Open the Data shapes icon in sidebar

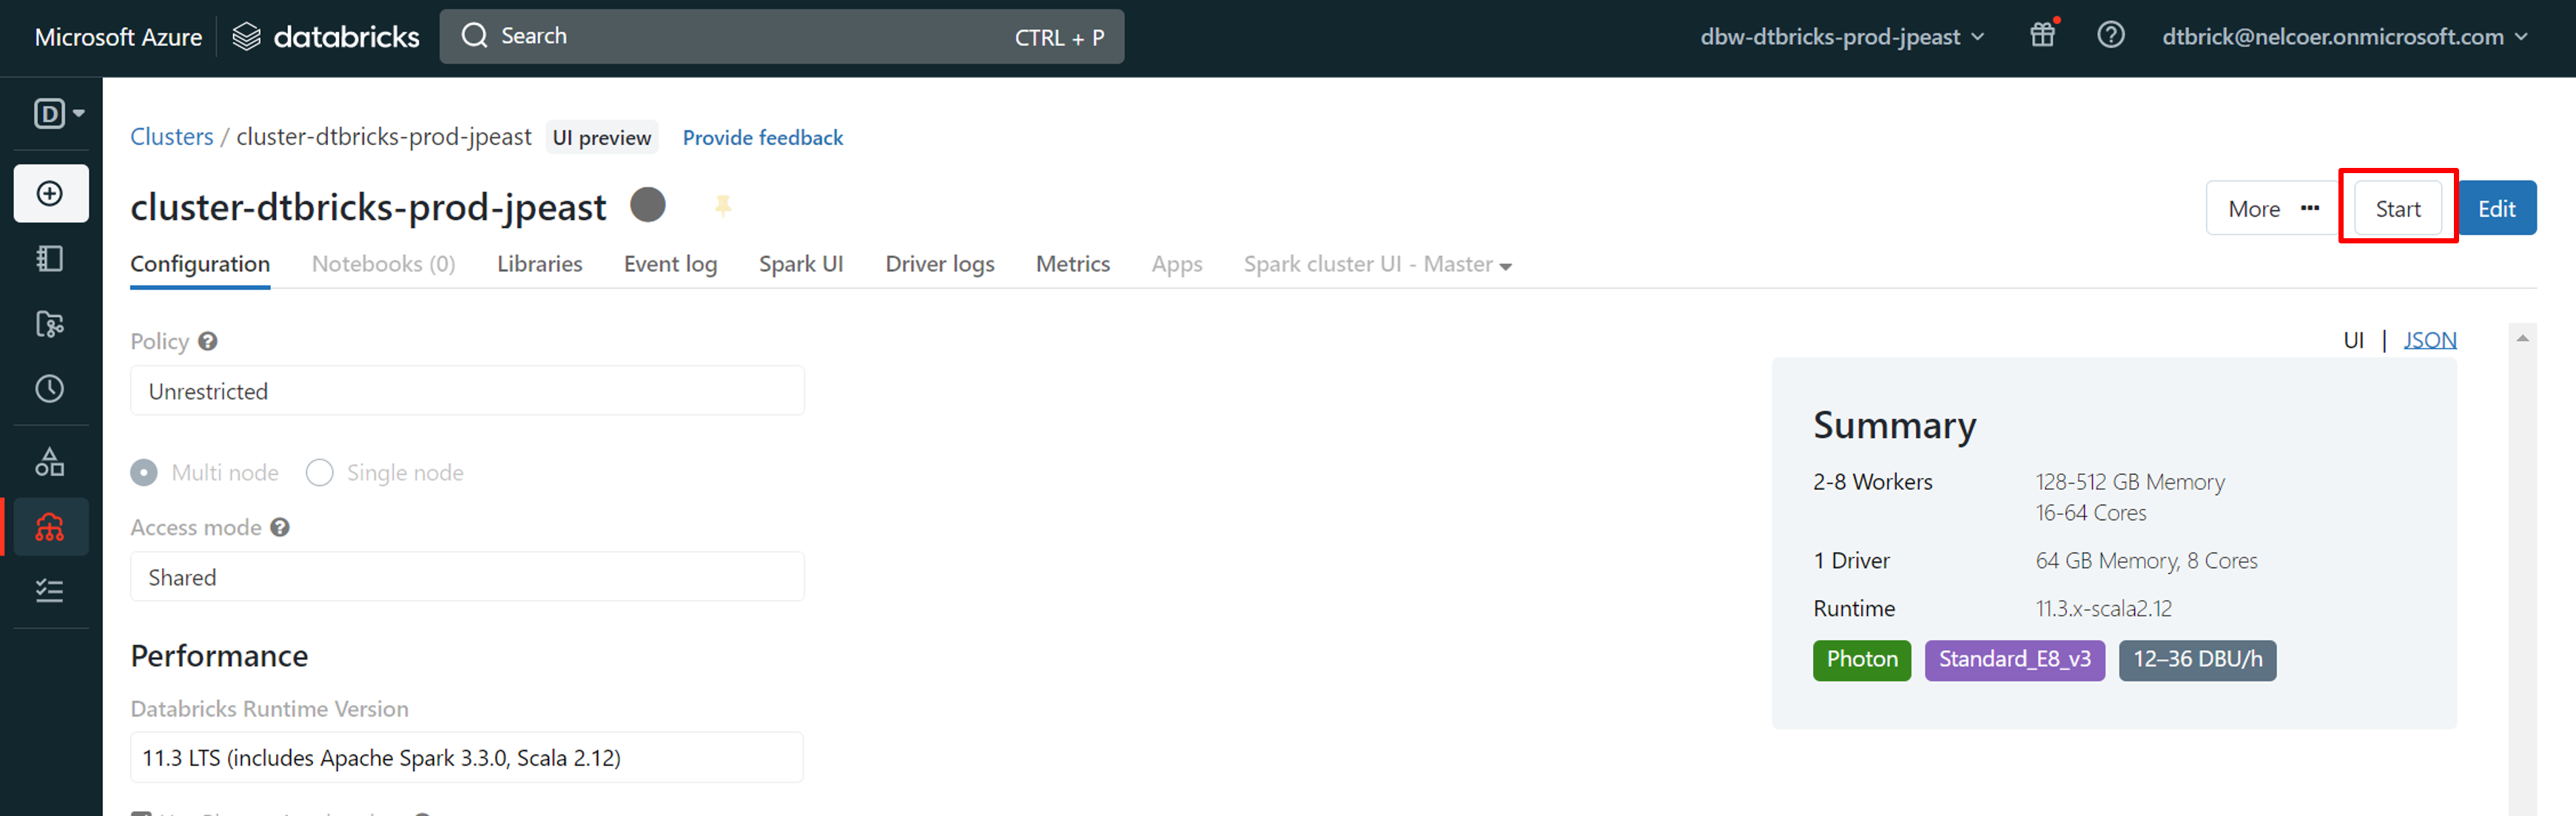click(x=50, y=462)
